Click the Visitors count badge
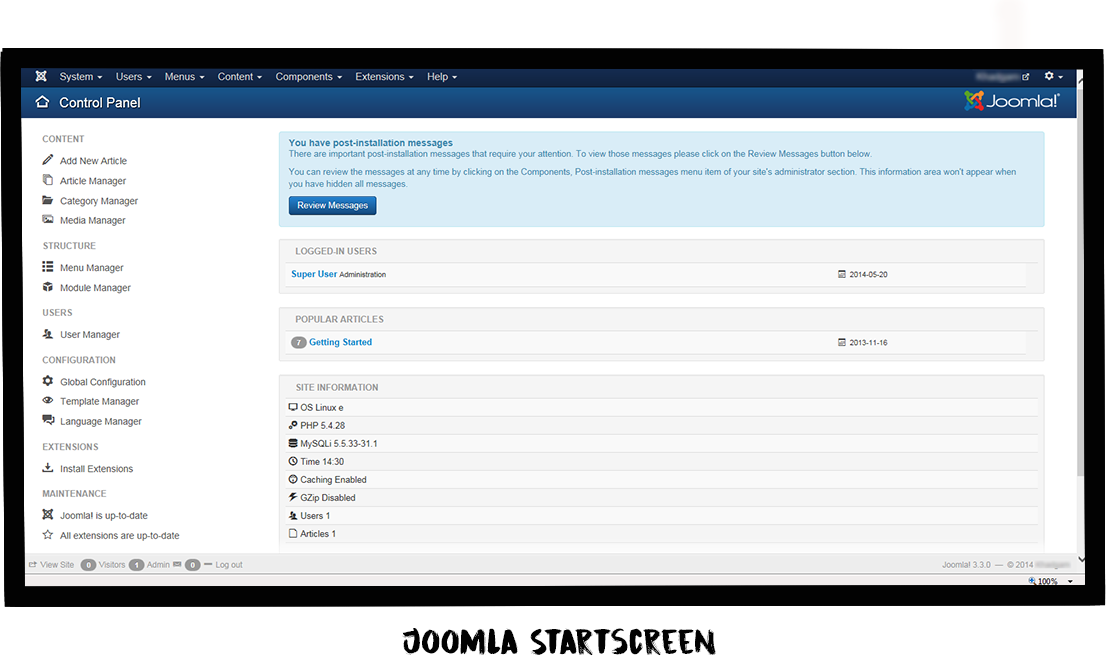Viewport: 1106px width, 656px height. 88,564
